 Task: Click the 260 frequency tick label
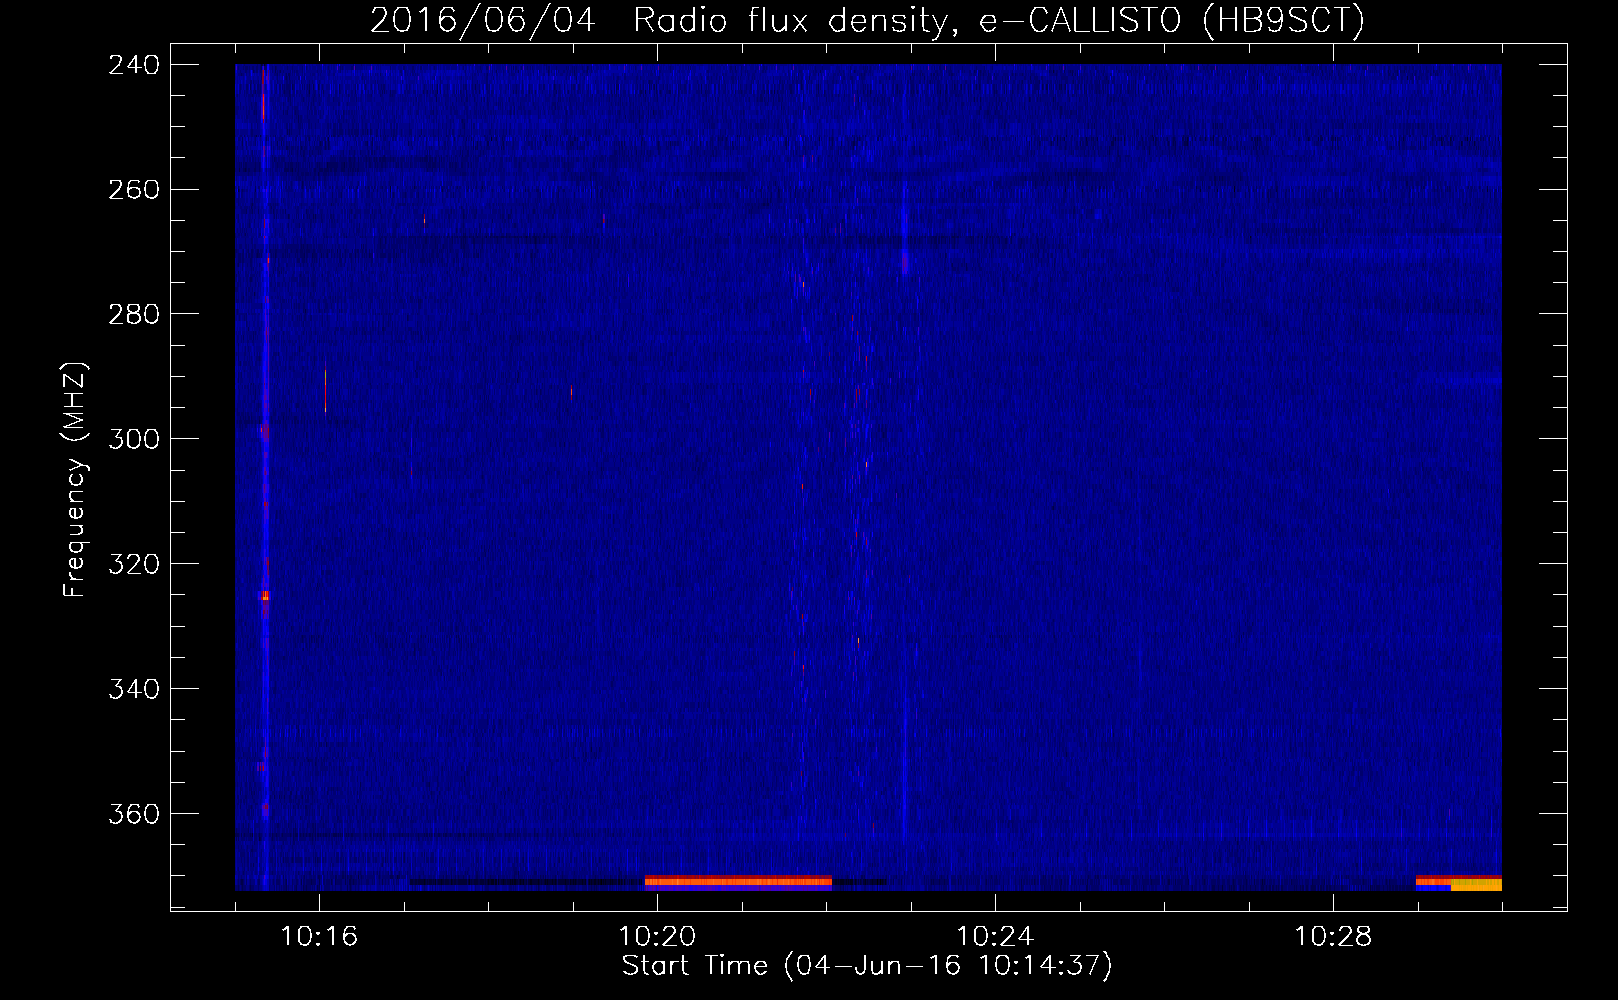point(134,190)
